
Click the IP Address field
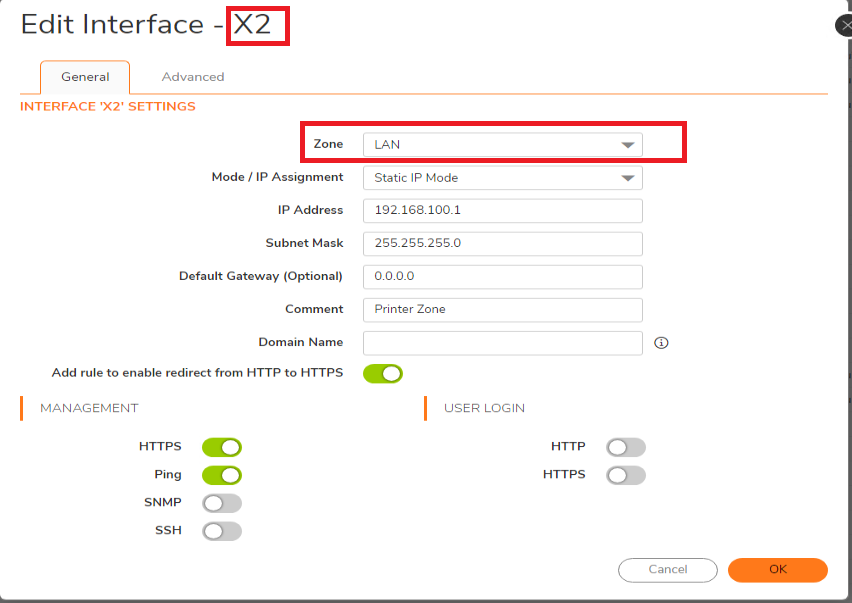502,211
